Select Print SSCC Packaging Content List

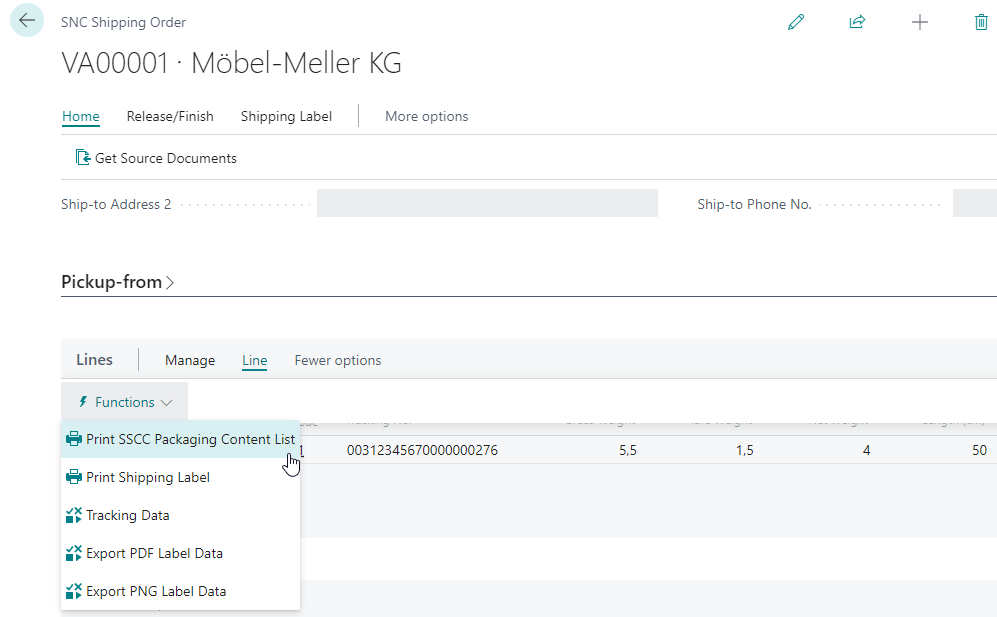click(x=190, y=439)
